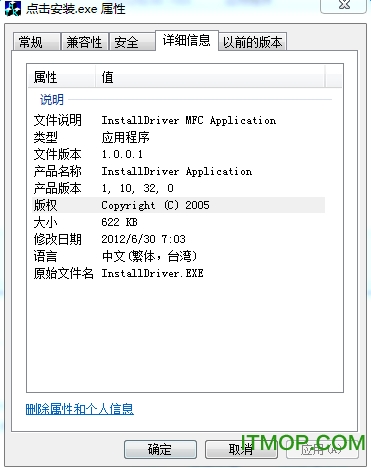The width and height of the screenshot is (371, 468).
Task: Click the 详细信息 tab
Action: (x=187, y=40)
